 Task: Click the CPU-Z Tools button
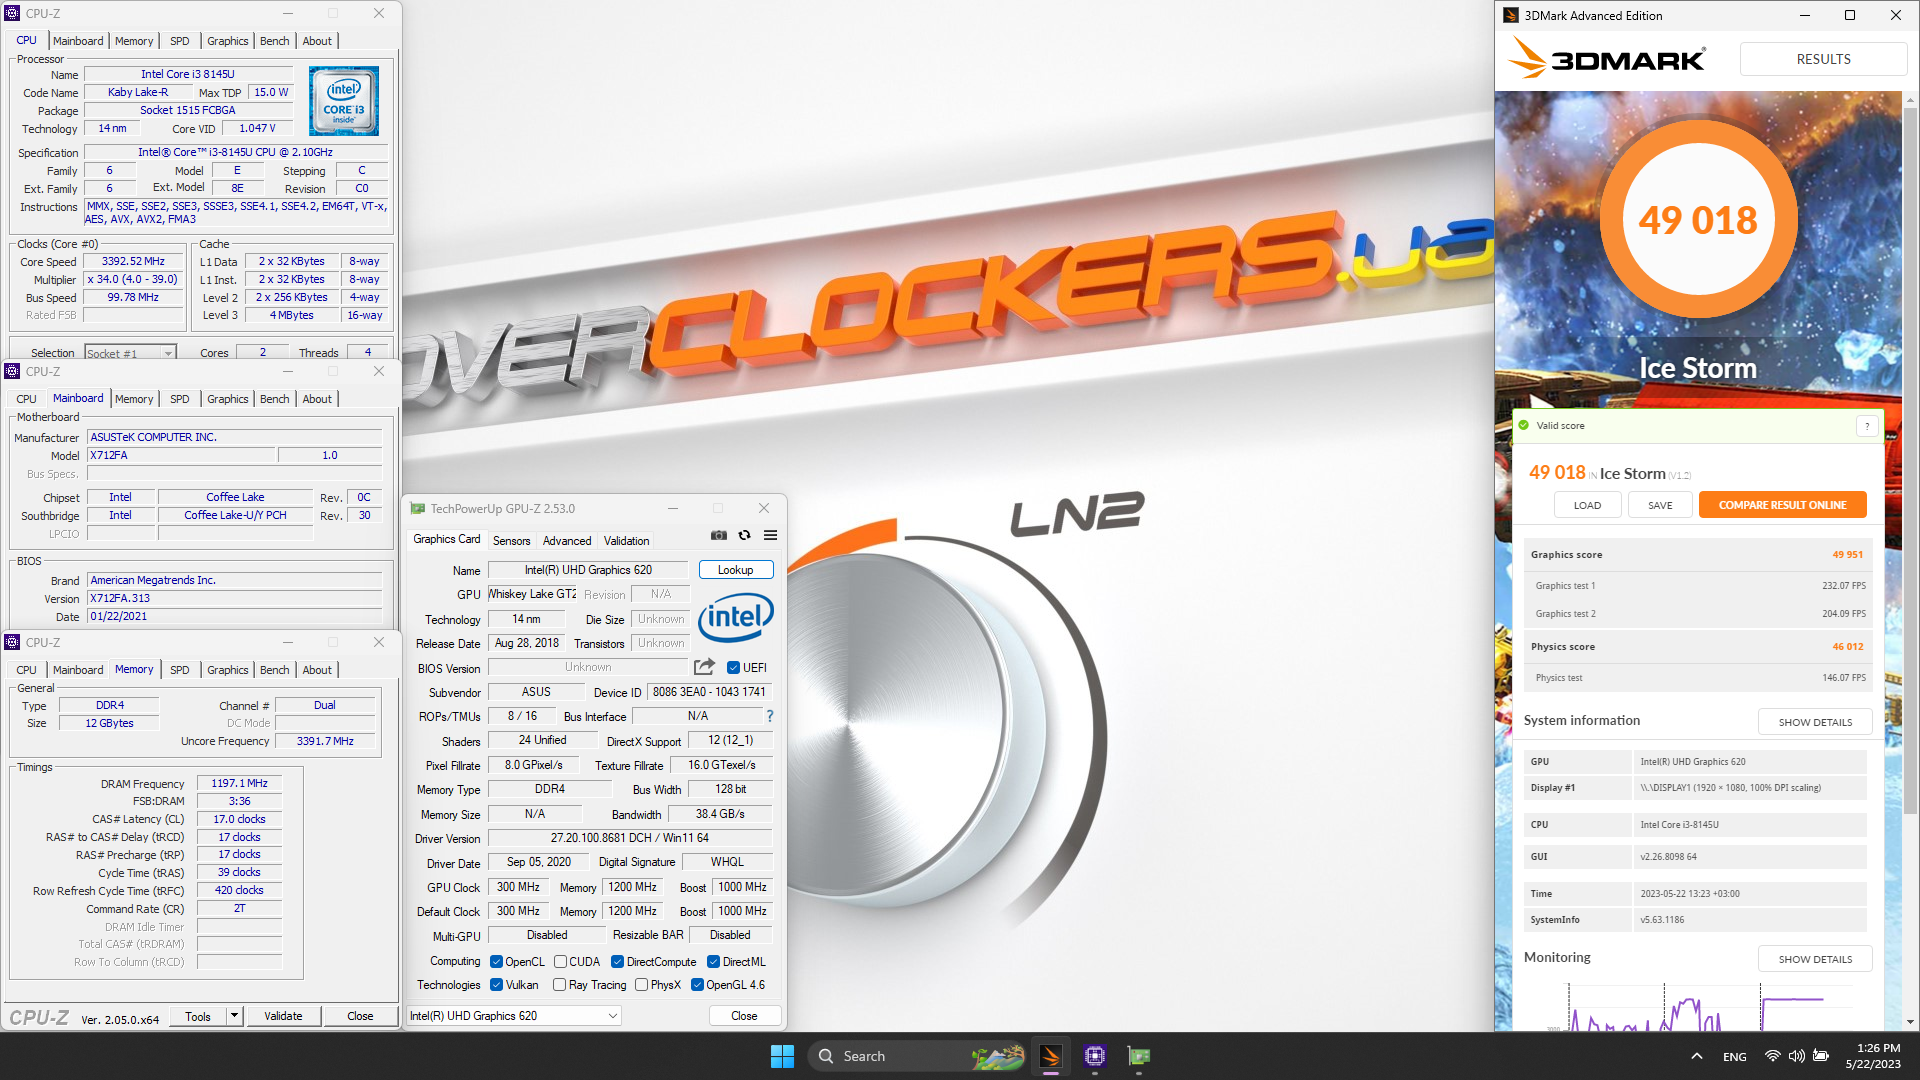pyautogui.click(x=198, y=1016)
